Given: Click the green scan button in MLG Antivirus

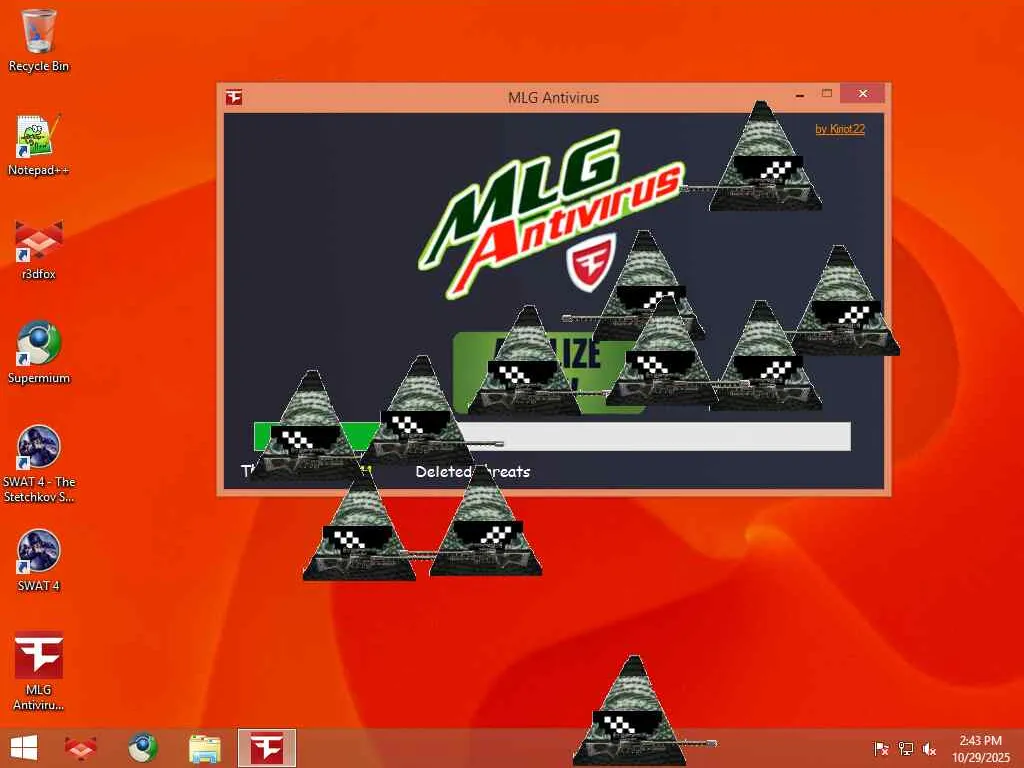Looking at the screenshot, I should click(x=548, y=372).
